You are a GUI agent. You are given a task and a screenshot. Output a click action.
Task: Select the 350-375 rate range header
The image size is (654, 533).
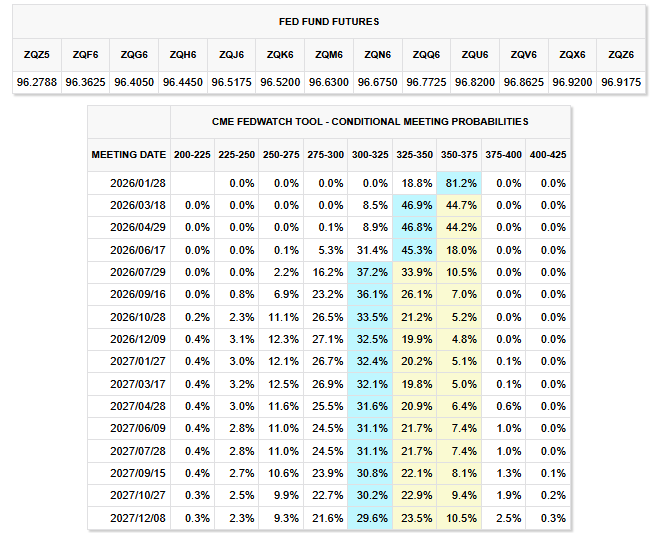click(x=460, y=155)
